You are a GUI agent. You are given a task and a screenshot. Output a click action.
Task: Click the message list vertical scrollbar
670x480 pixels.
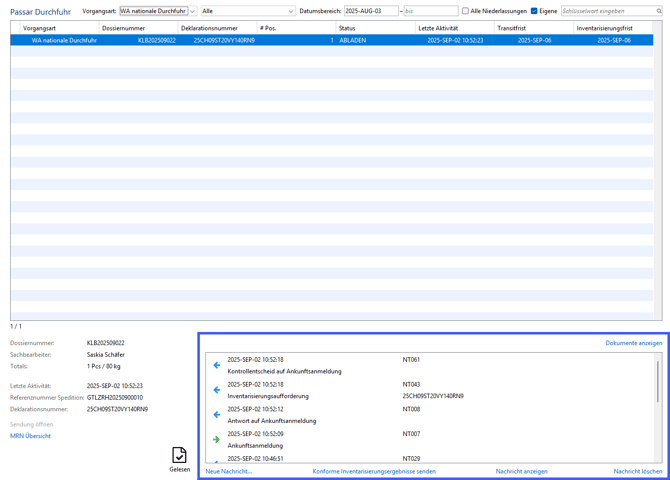point(658,381)
